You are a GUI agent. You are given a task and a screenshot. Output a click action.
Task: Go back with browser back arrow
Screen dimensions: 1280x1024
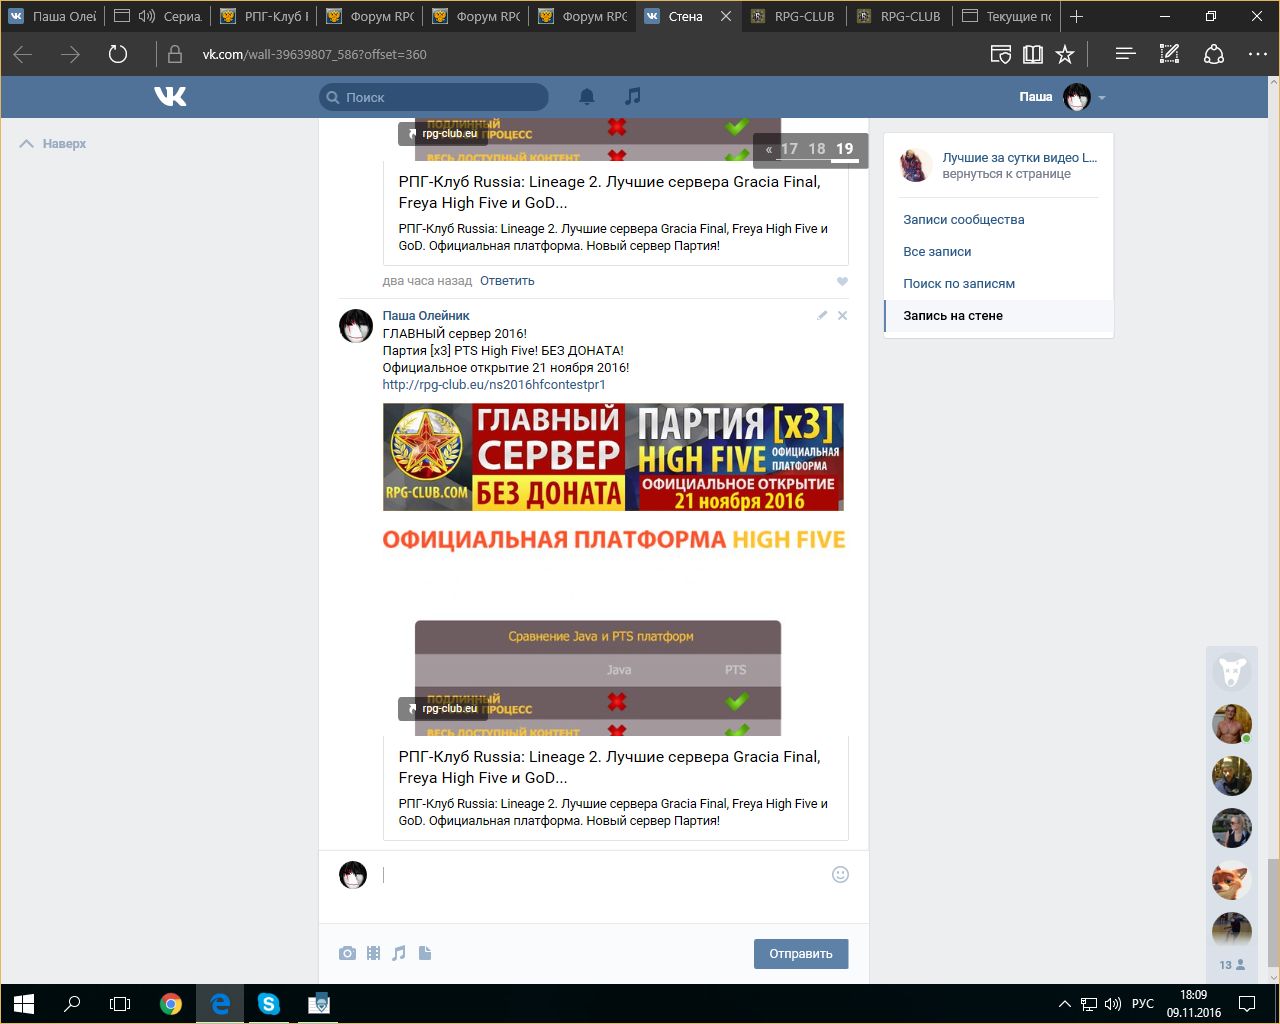(23, 54)
